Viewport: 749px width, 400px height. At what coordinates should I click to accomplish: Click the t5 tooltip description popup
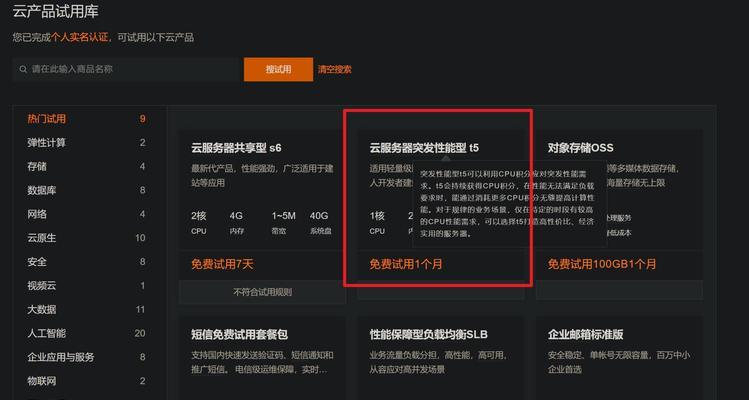click(510, 204)
